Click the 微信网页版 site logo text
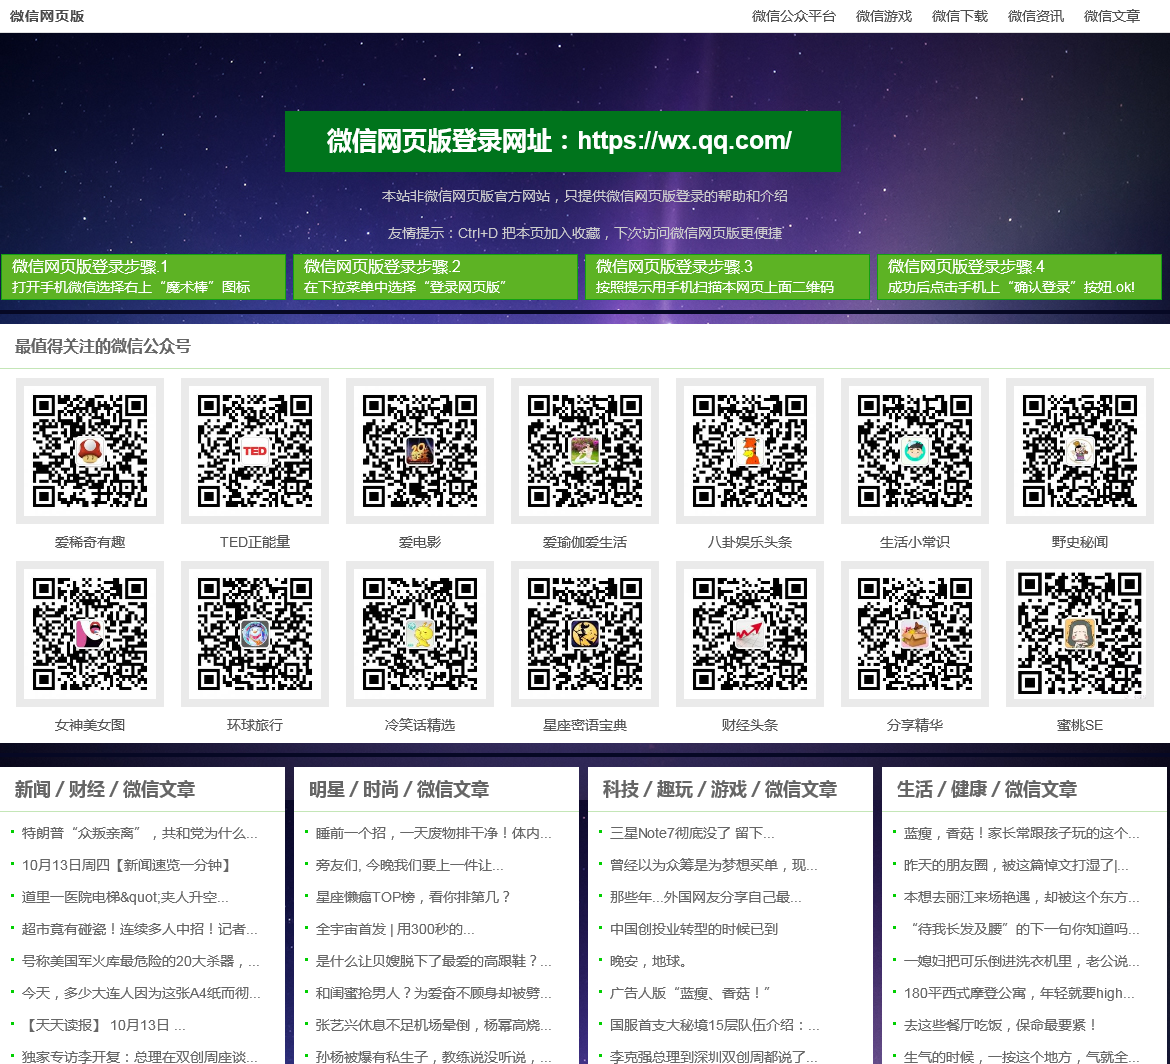Image resolution: width=1170 pixels, height=1064 pixels. (47, 16)
